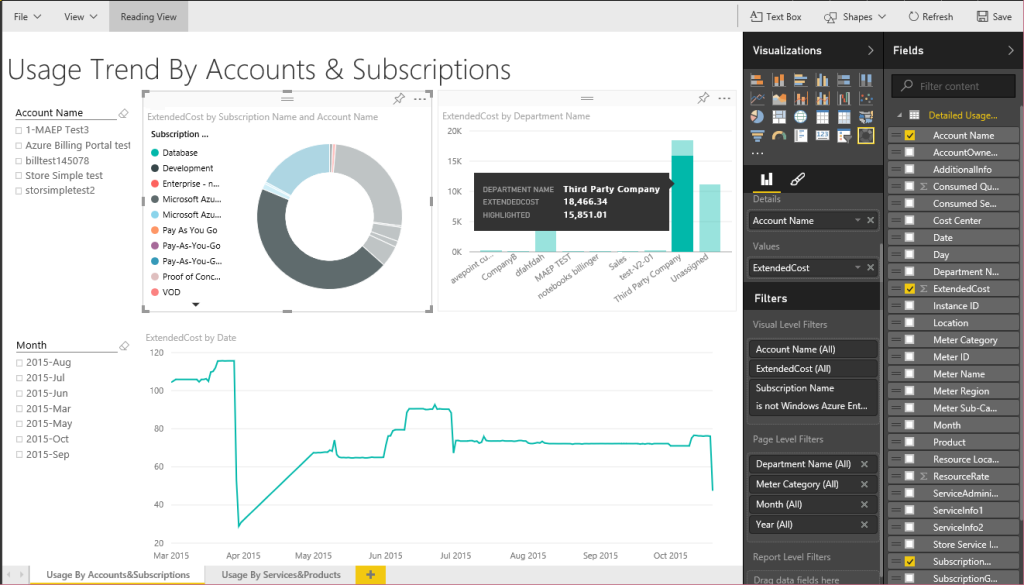Screen dimensions: 1024x585
Task: Pick the gauge visualization icon
Action: (778, 135)
